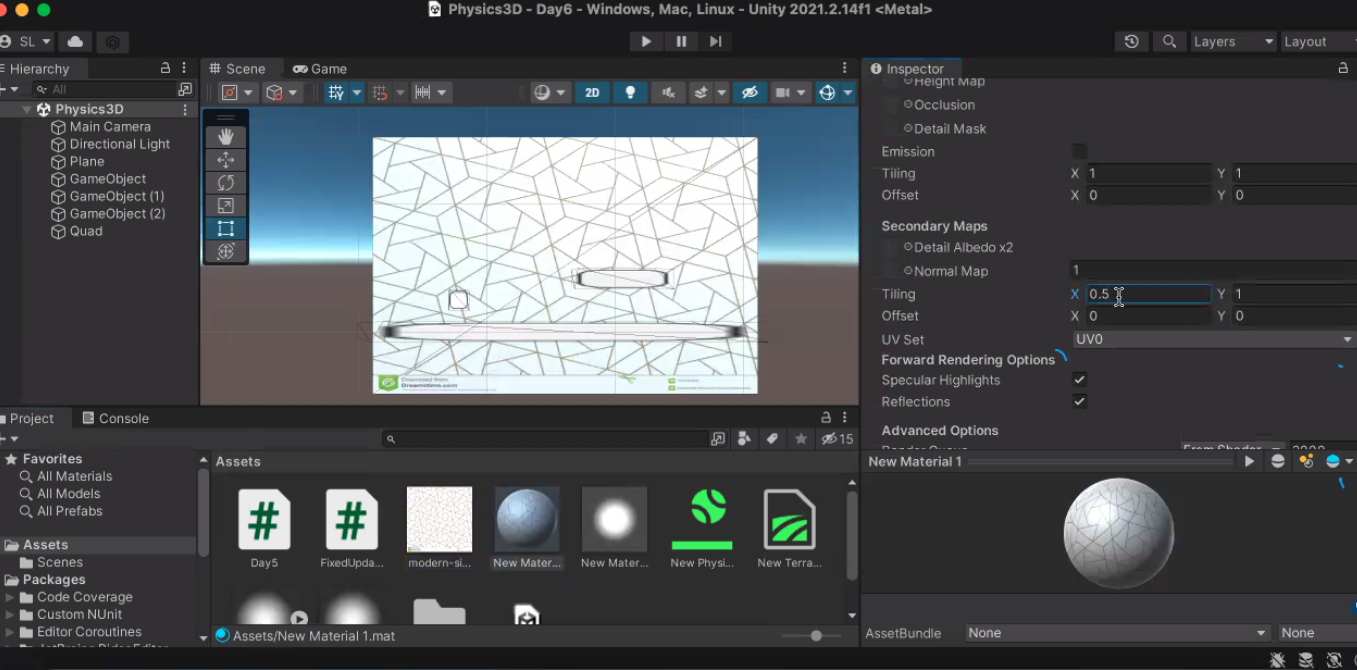This screenshot has height=670, width=1357.
Task: Click the Pause button in the toolbar
Action: click(681, 41)
